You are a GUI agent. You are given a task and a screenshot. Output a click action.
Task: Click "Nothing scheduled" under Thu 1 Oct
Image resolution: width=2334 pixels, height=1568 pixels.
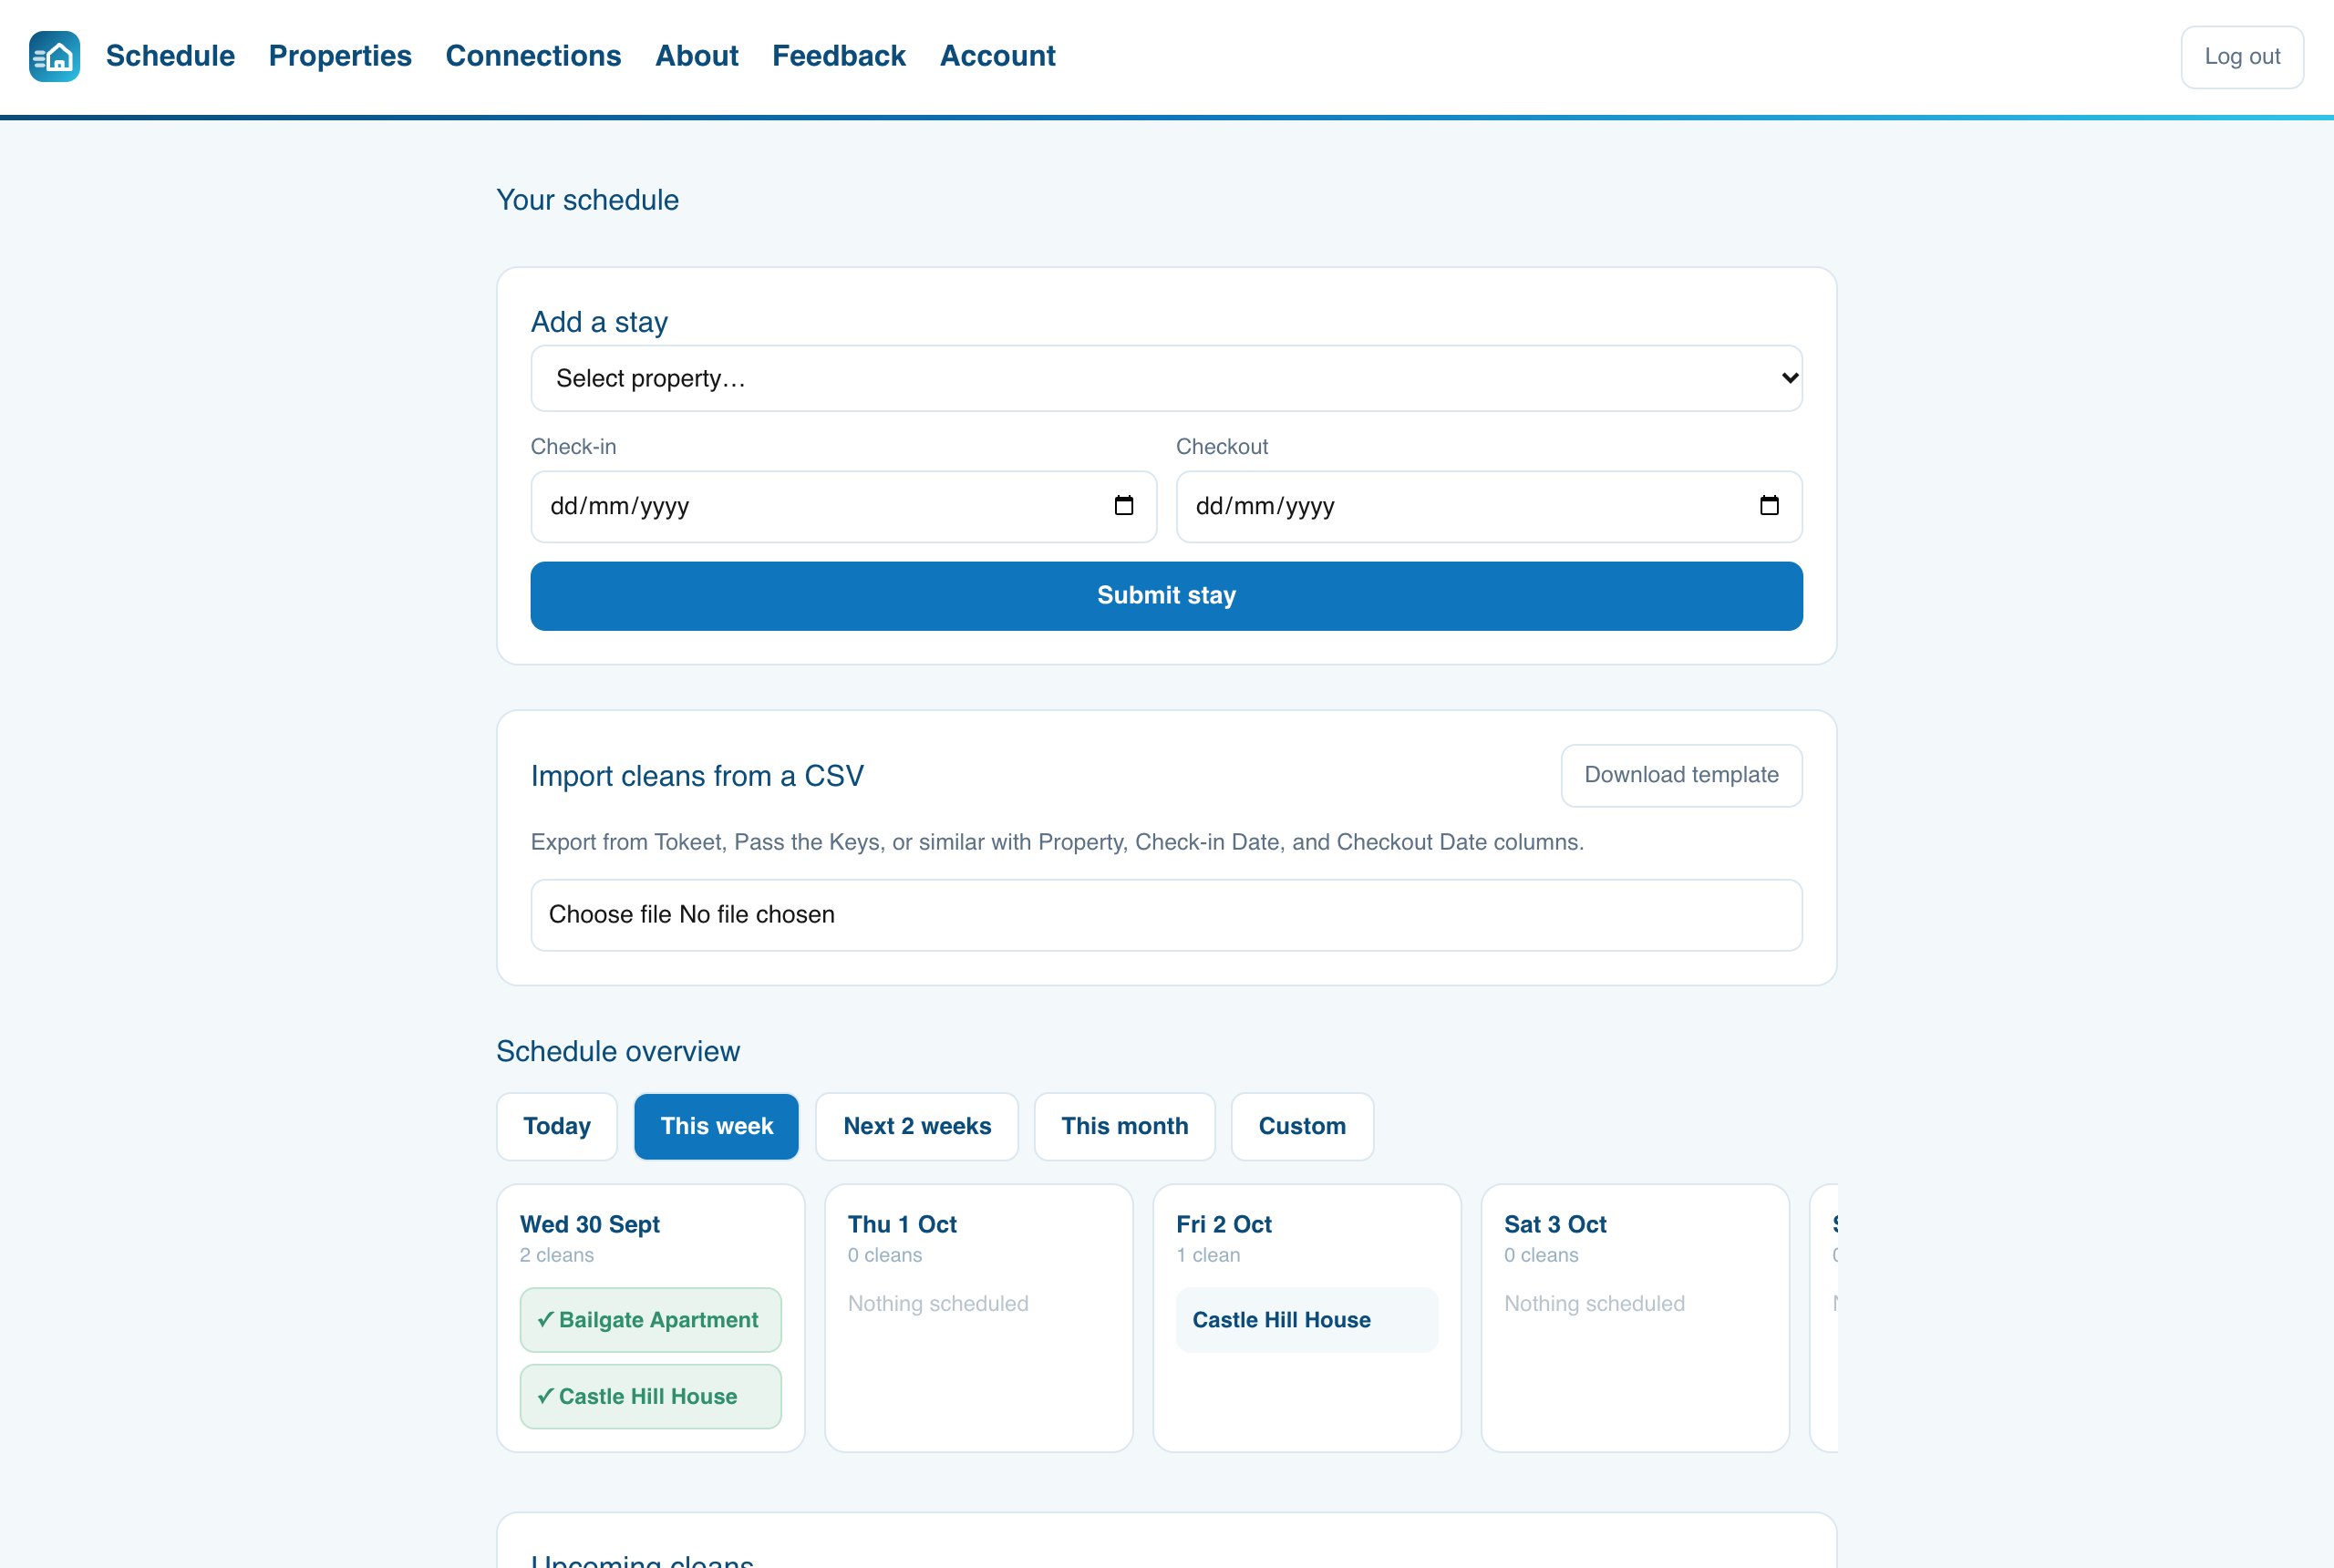click(x=938, y=1304)
